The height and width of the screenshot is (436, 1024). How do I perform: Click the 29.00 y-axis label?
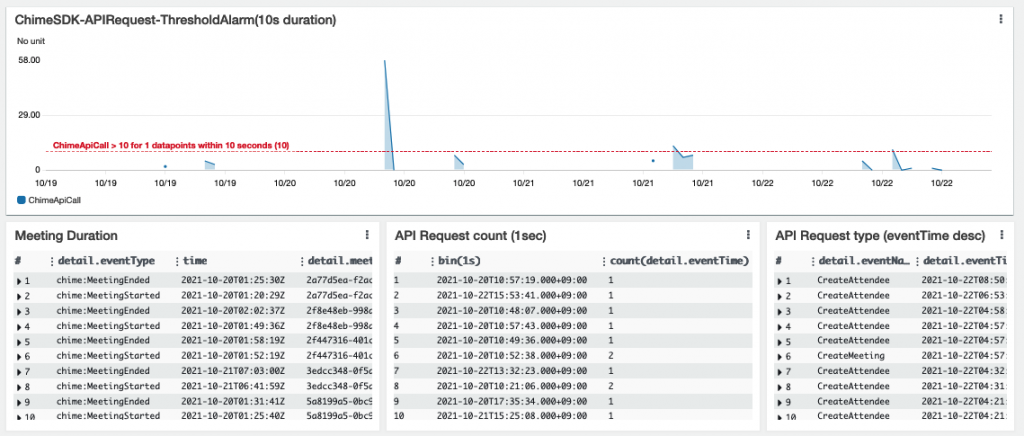click(x=28, y=115)
